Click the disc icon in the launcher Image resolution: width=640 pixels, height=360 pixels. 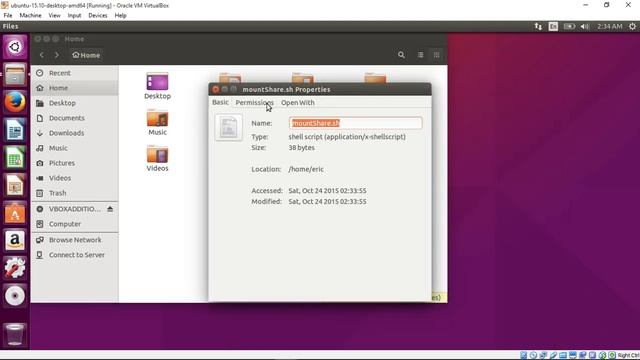point(15,297)
